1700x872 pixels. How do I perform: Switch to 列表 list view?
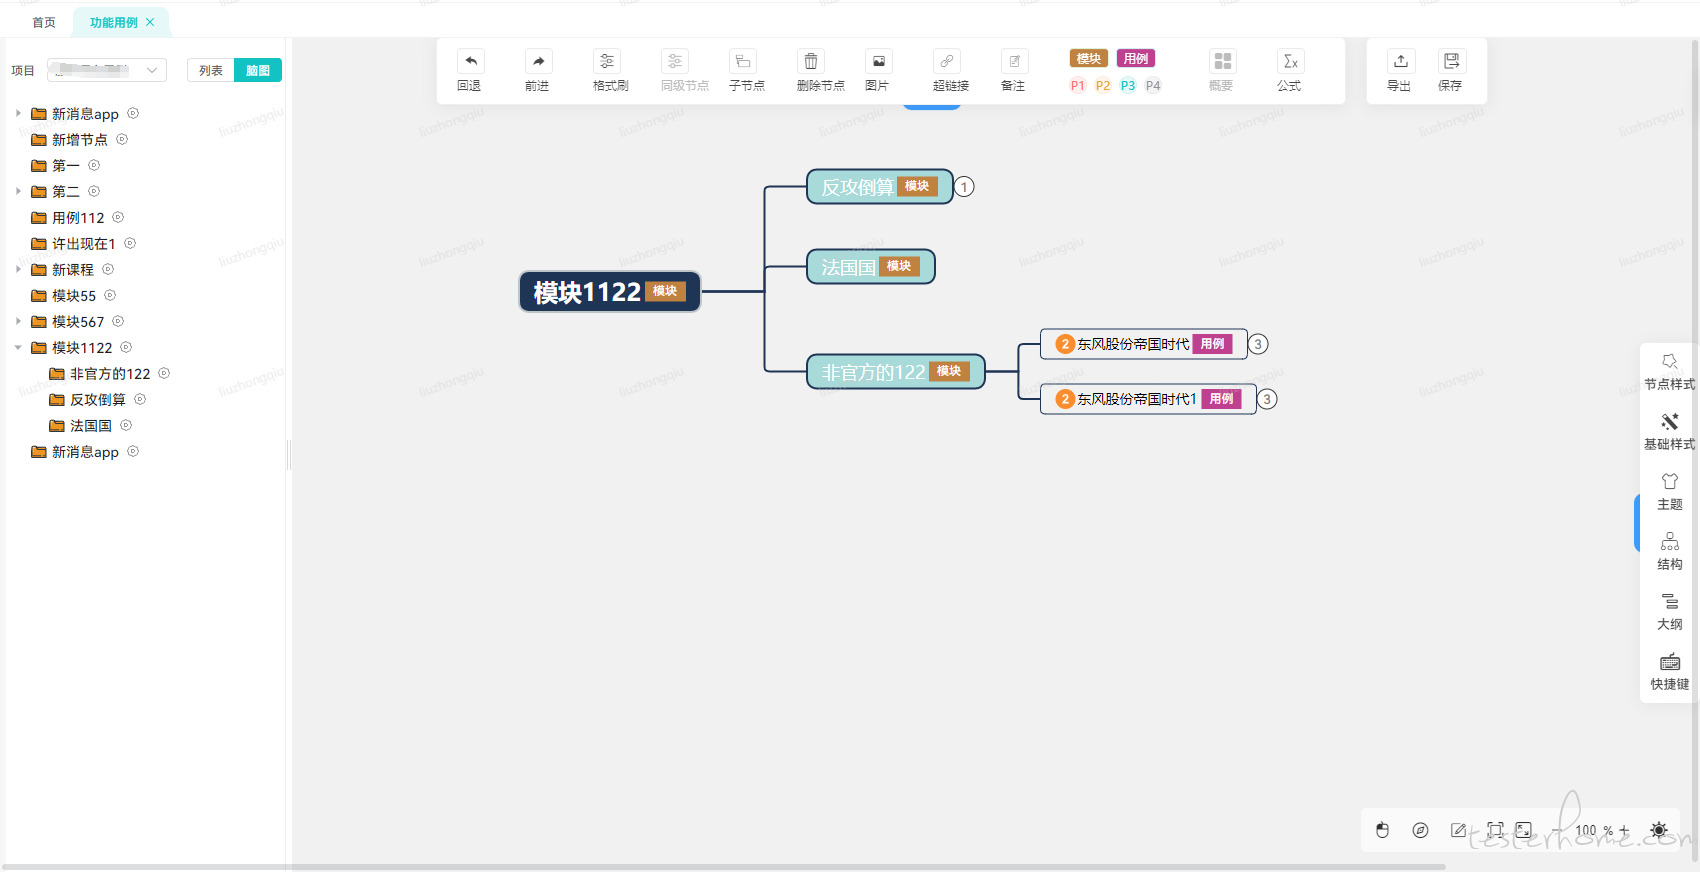211,70
